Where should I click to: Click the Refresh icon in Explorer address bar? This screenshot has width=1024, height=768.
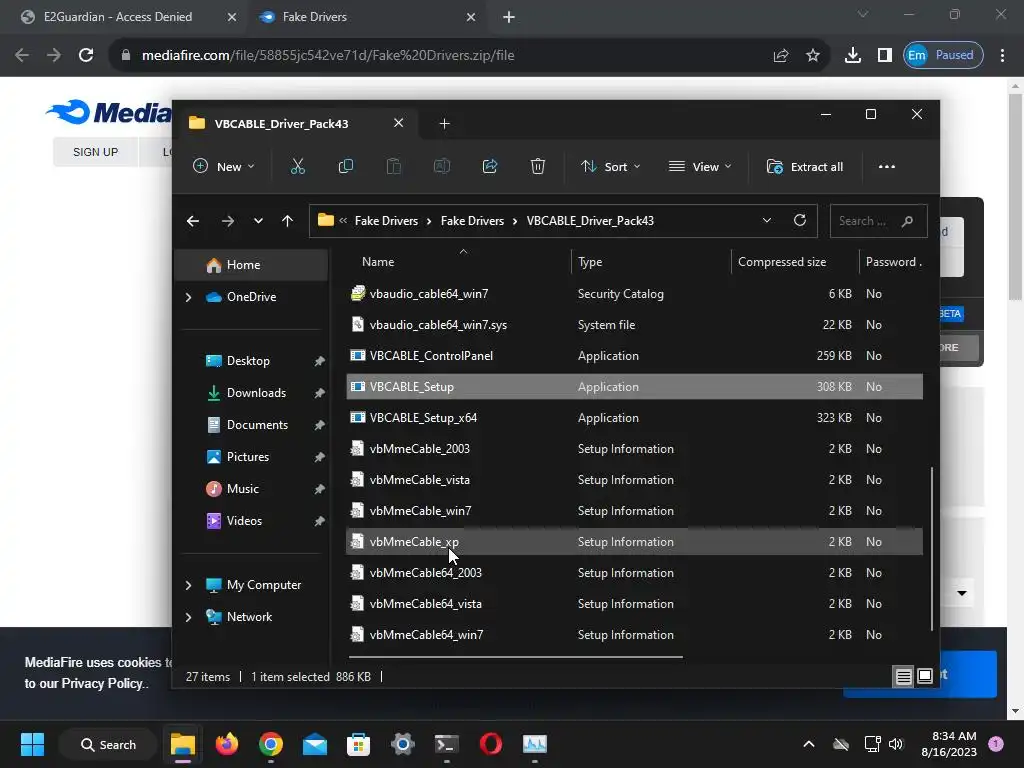[799, 221]
